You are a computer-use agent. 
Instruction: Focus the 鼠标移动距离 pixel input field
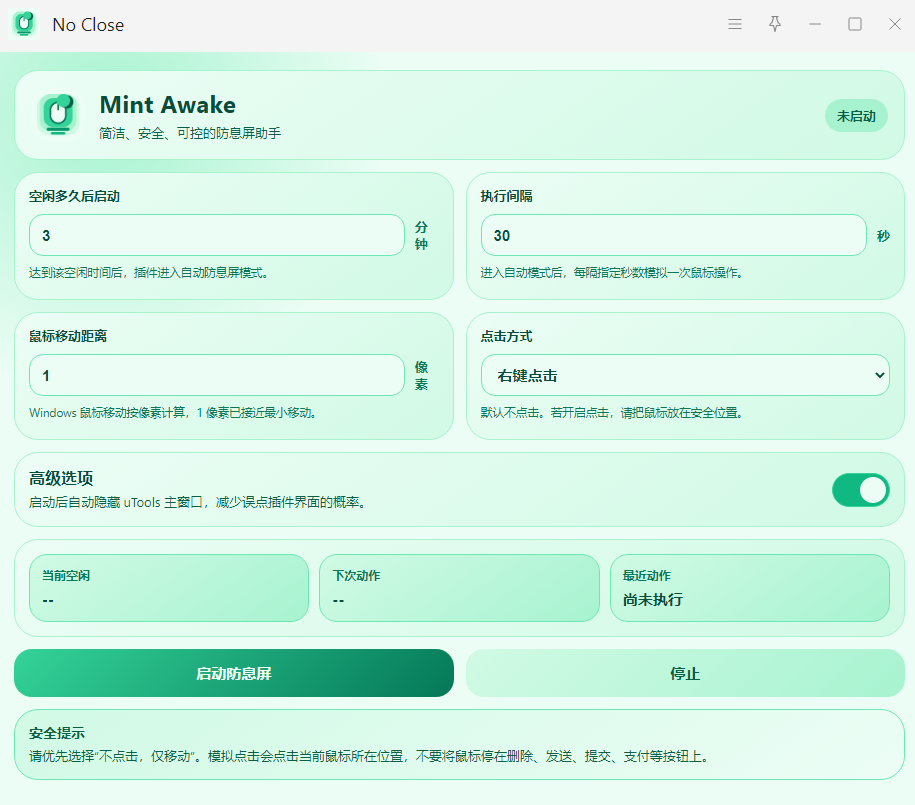tap(216, 375)
